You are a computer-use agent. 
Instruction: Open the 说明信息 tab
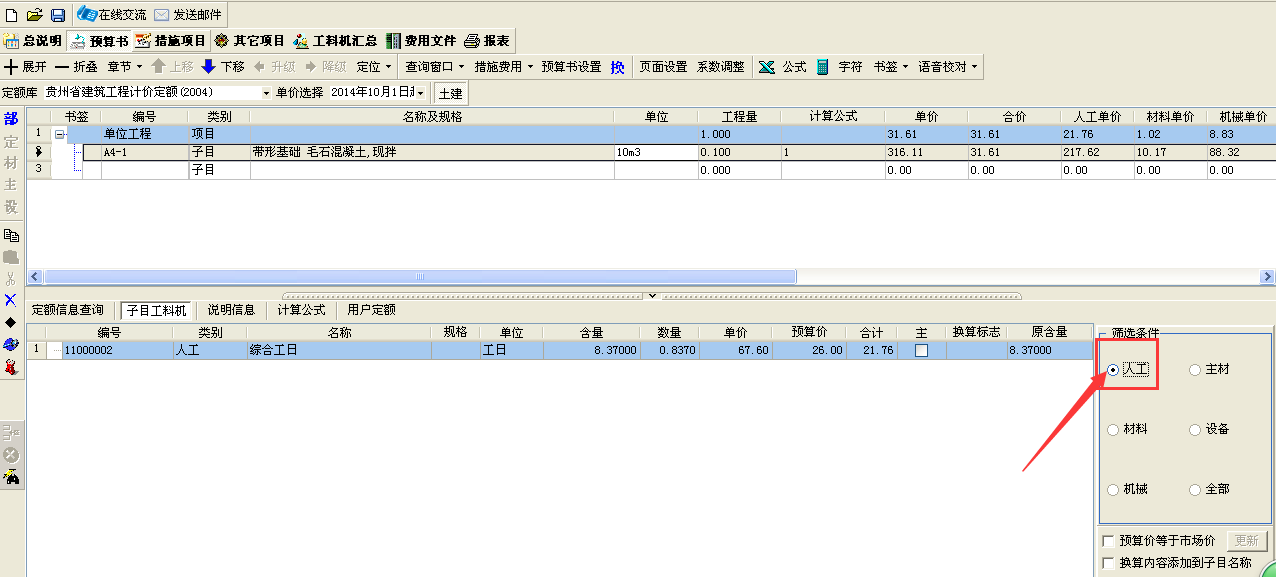point(231,310)
